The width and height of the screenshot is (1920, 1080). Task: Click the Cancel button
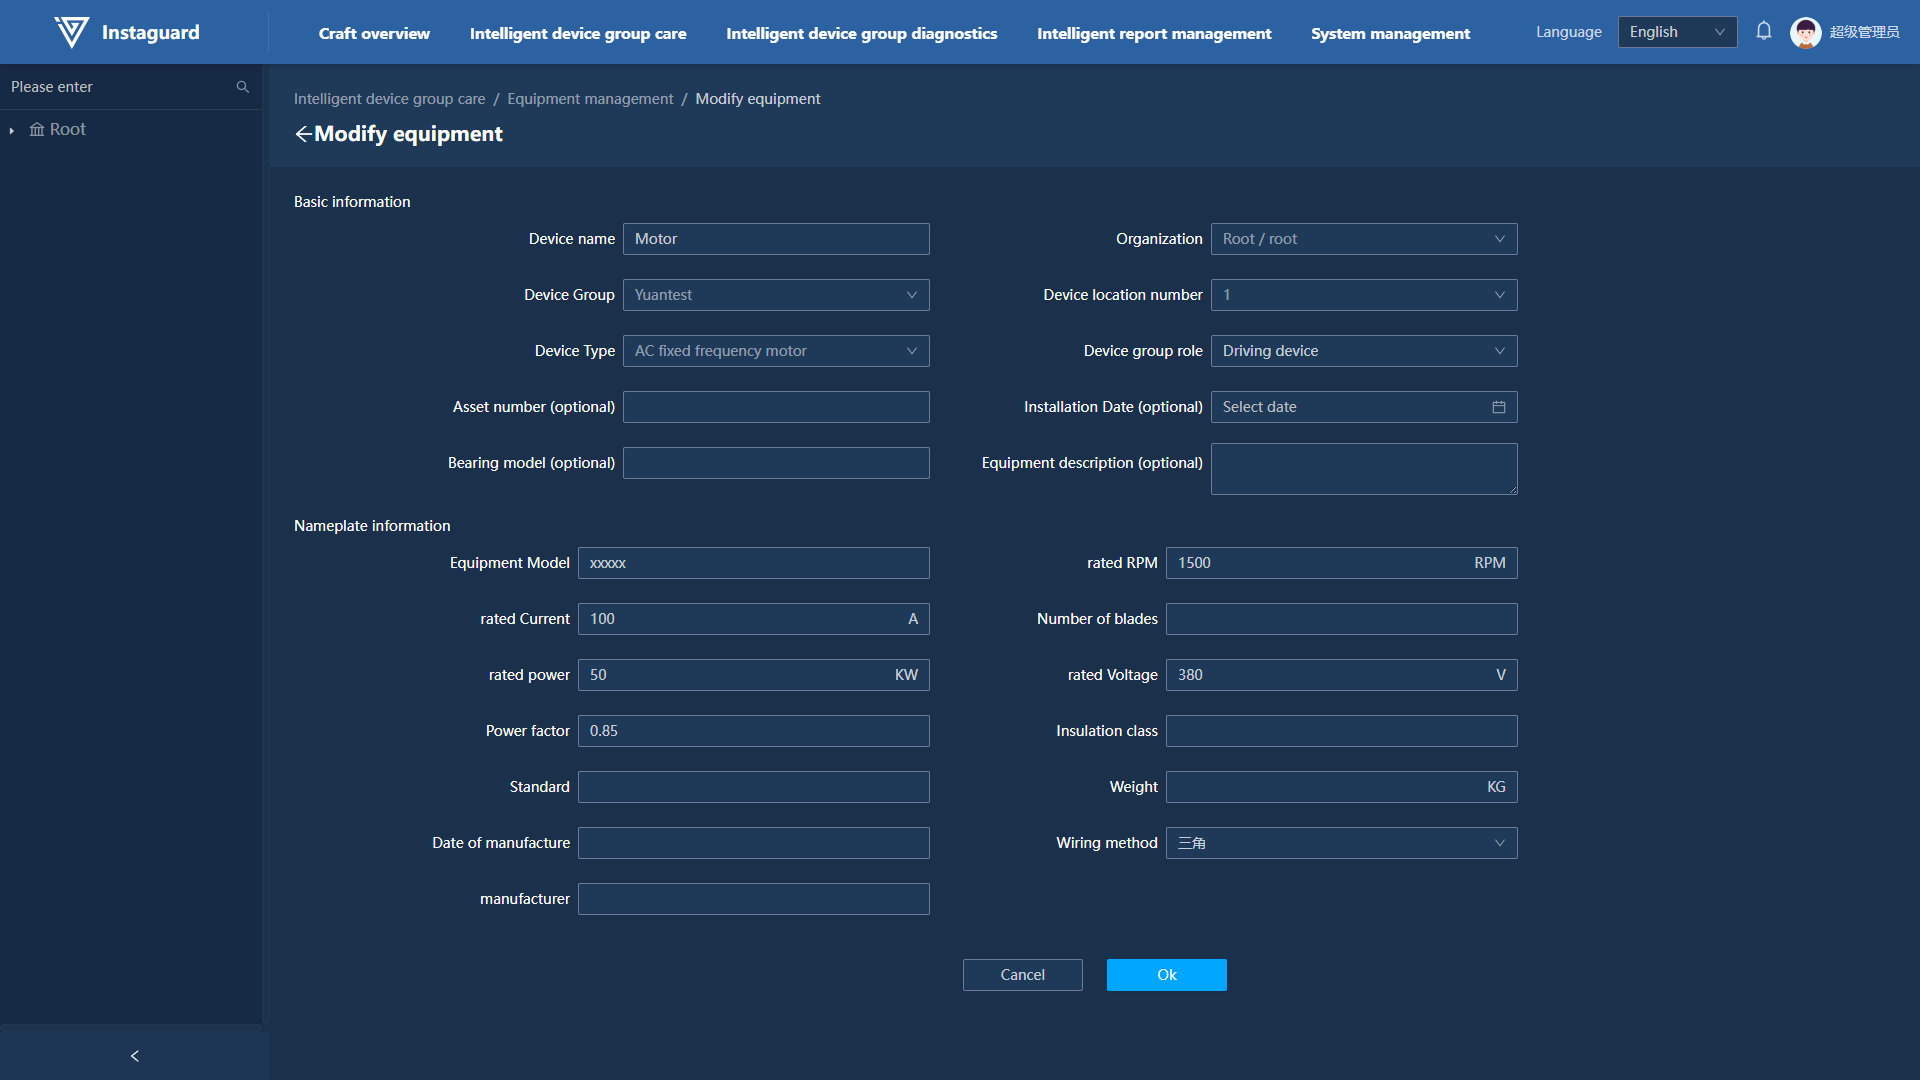point(1022,975)
